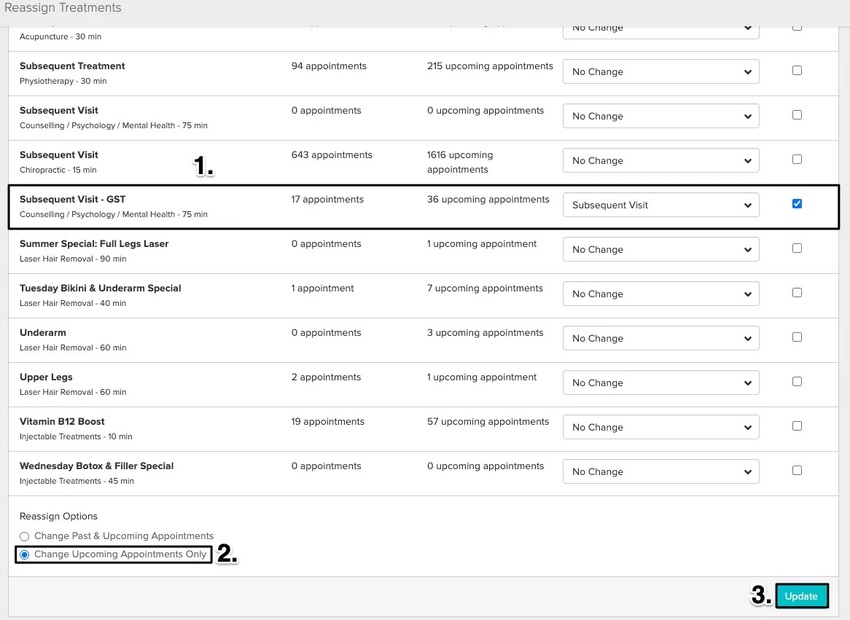Click the '19 appointments' cell
850x620 pixels.
pos(327,422)
